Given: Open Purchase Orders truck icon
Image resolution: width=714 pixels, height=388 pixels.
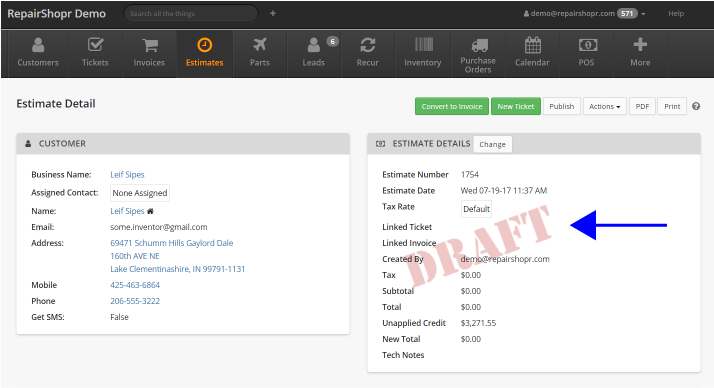Looking at the screenshot, I should pos(479,45).
